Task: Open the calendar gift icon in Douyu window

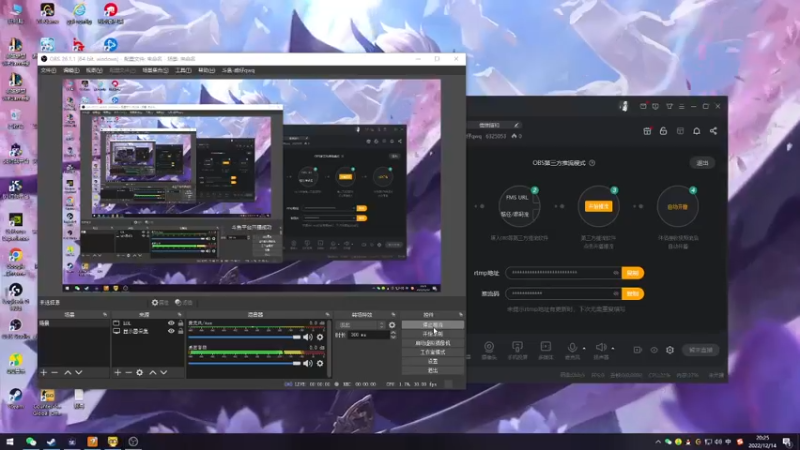Action: [x=647, y=131]
